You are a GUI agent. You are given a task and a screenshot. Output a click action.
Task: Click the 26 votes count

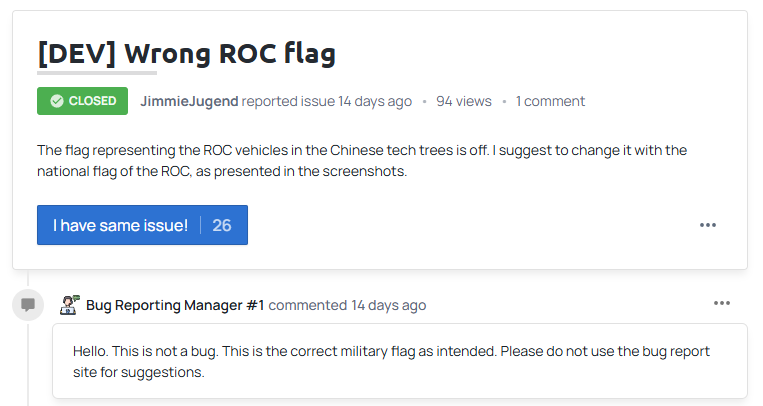coord(222,225)
